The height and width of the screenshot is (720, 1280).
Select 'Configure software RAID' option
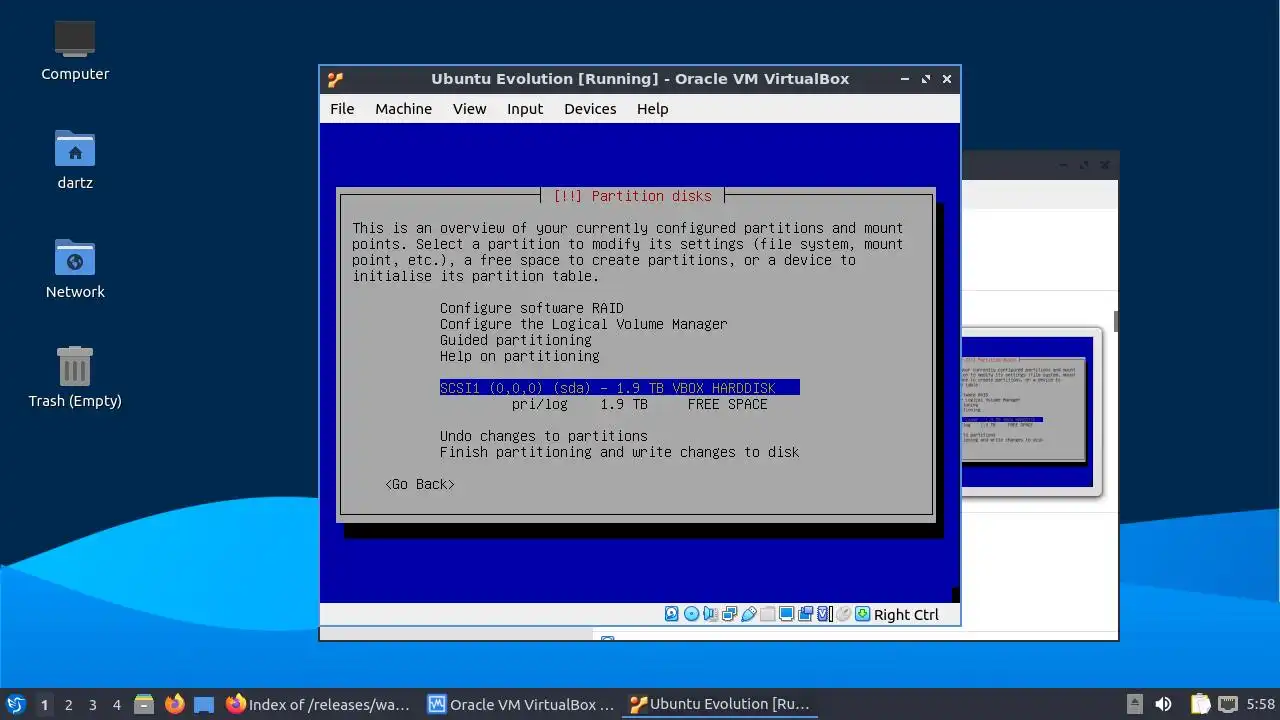(531, 308)
